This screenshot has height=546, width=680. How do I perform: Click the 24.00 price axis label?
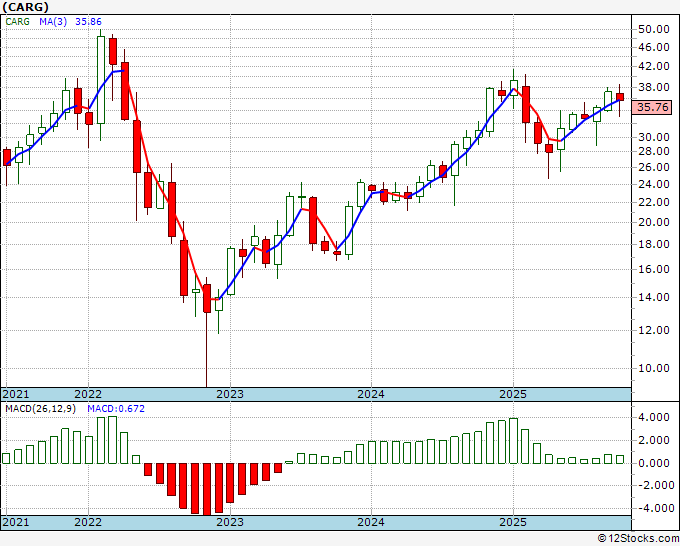point(654,184)
